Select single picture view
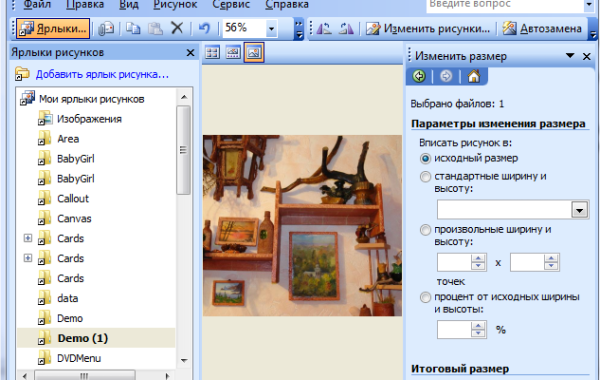 [254, 52]
